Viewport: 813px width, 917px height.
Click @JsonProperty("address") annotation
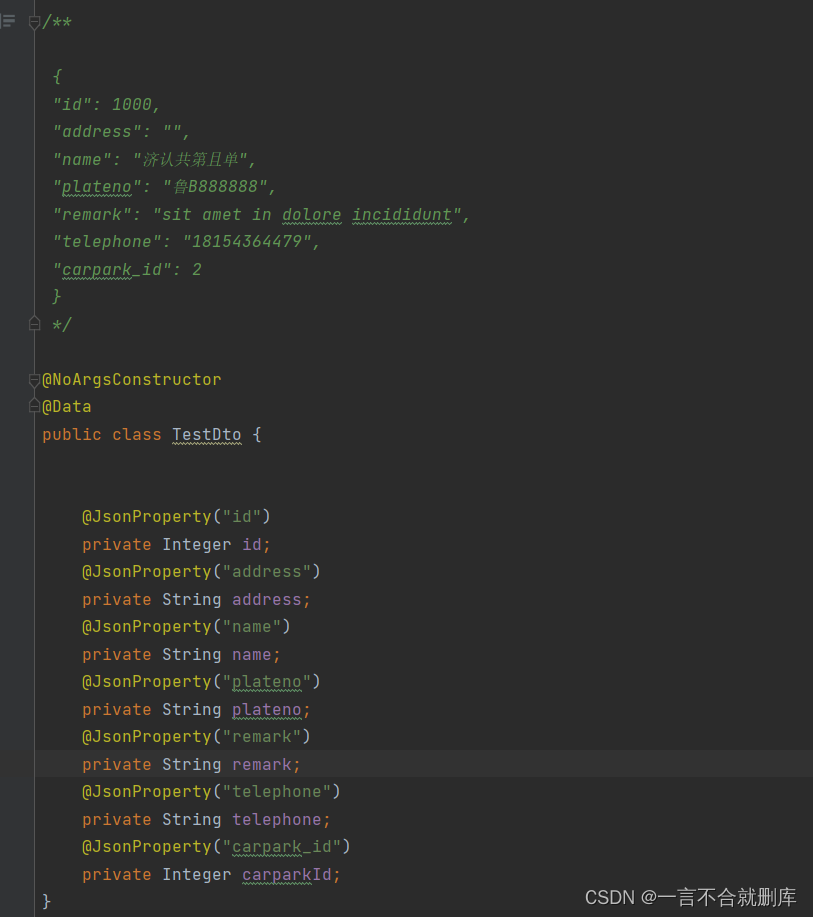201,571
